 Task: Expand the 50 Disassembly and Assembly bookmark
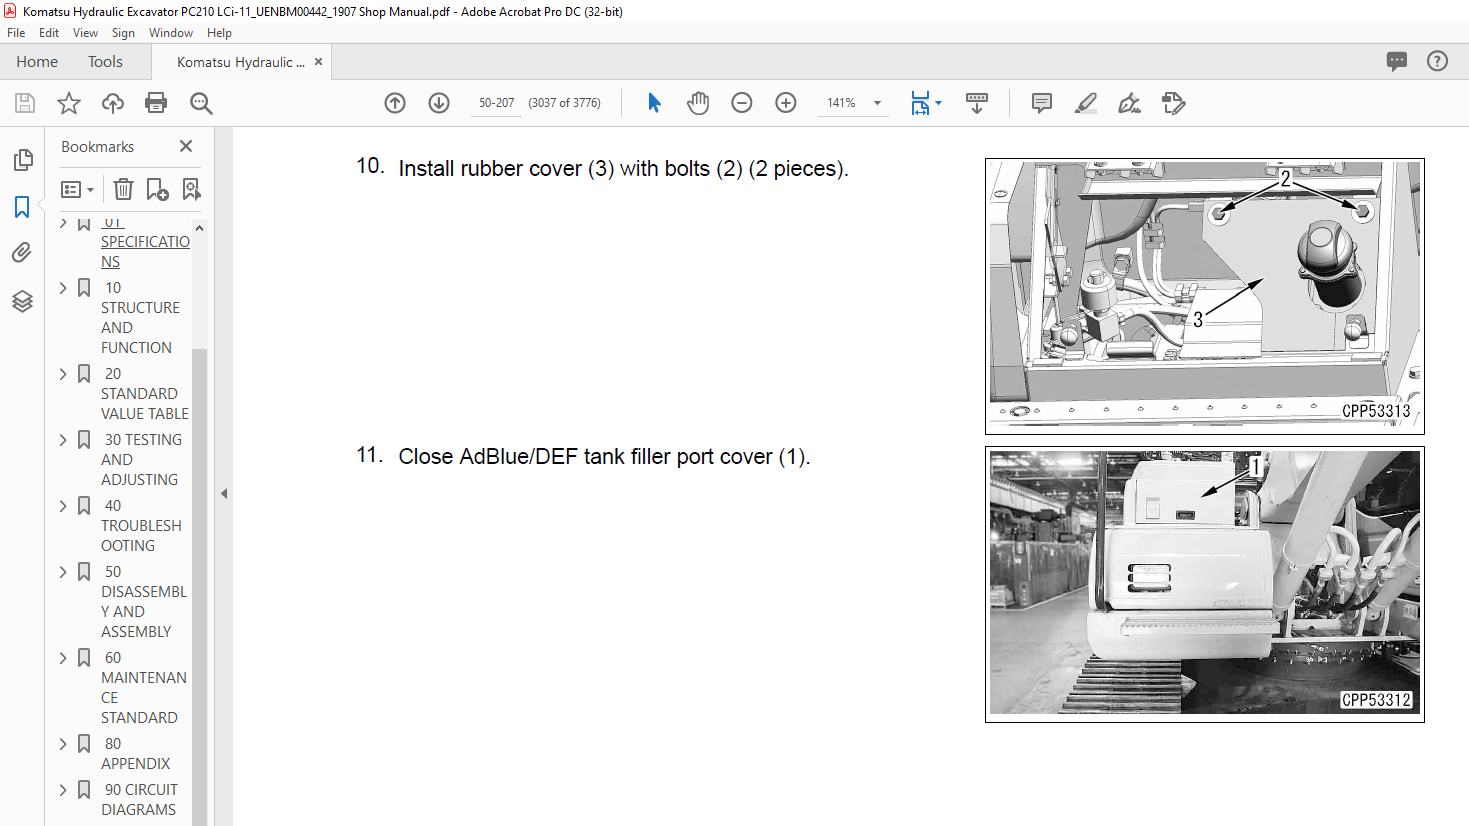pyautogui.click(x=63, y=572)
